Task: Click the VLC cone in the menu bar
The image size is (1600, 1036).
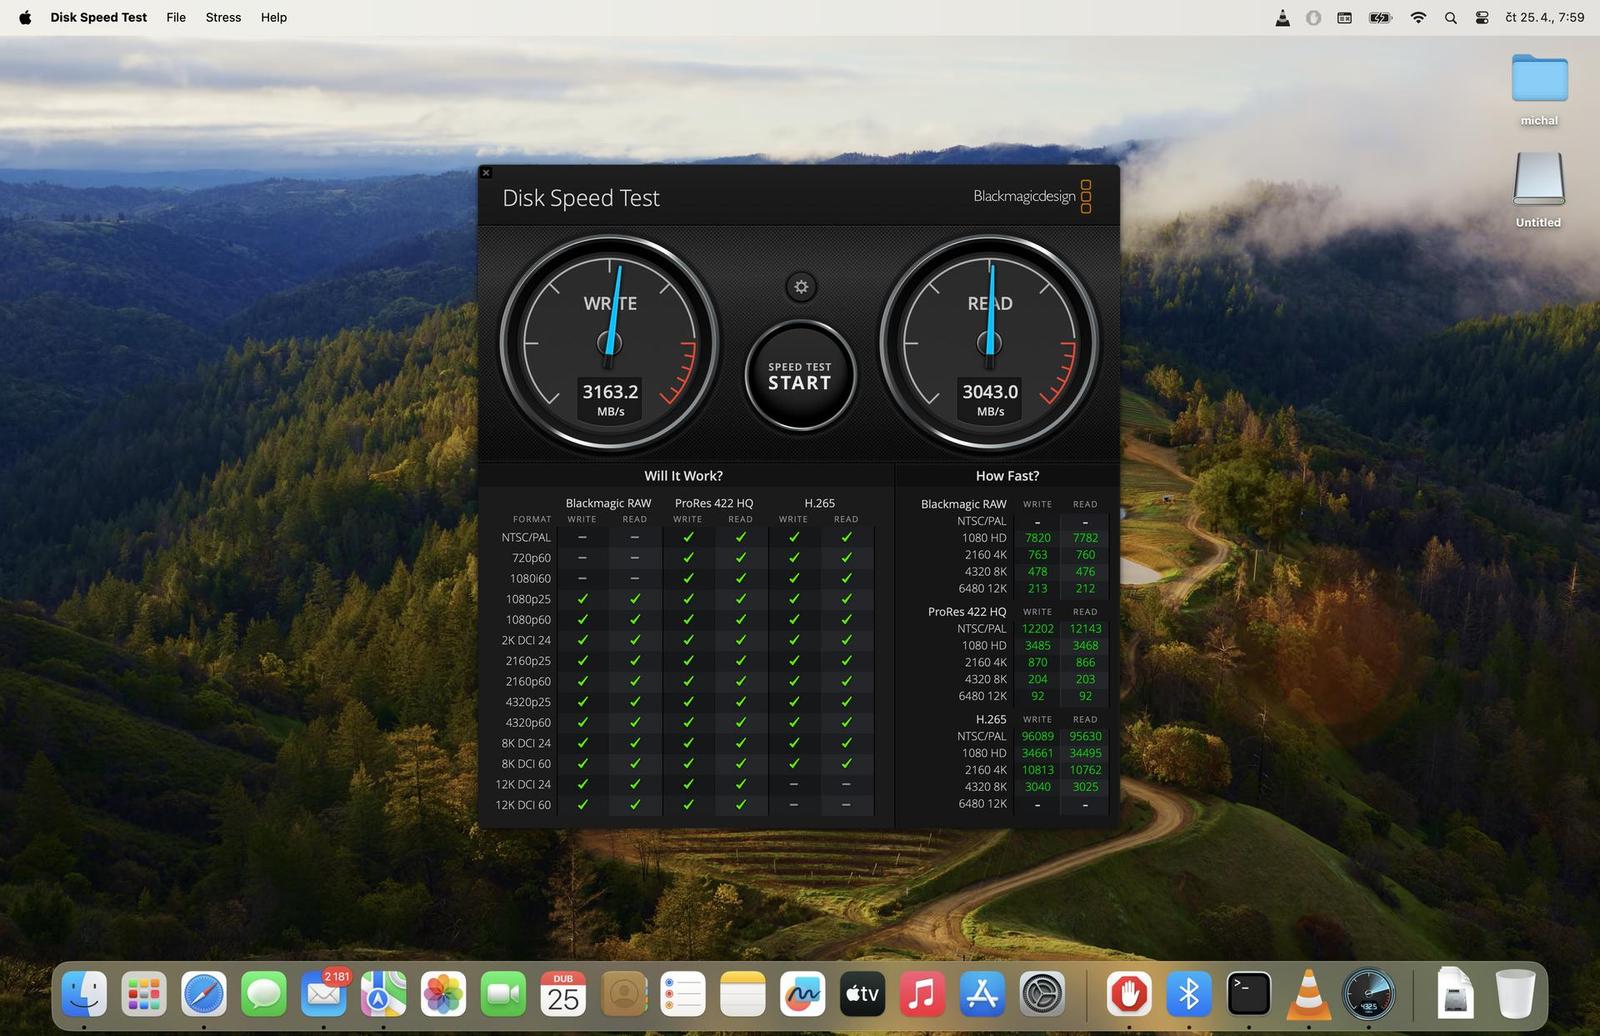Action: pos(1282,17)
